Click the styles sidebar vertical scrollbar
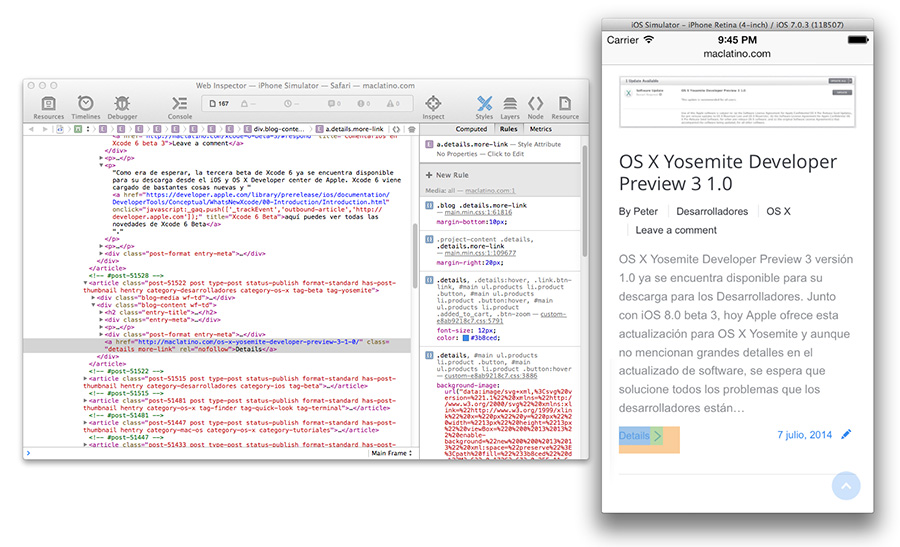The height and width of the screenshot is (547, 900). 585,201
